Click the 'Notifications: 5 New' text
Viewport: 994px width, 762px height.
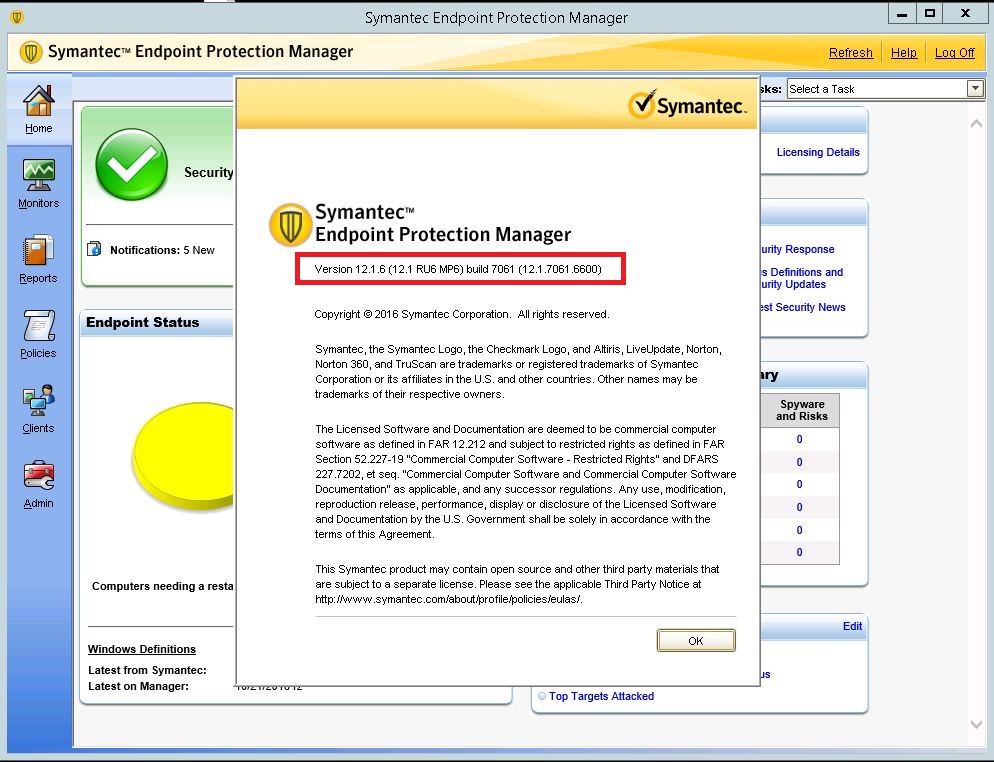coord(162,250)
